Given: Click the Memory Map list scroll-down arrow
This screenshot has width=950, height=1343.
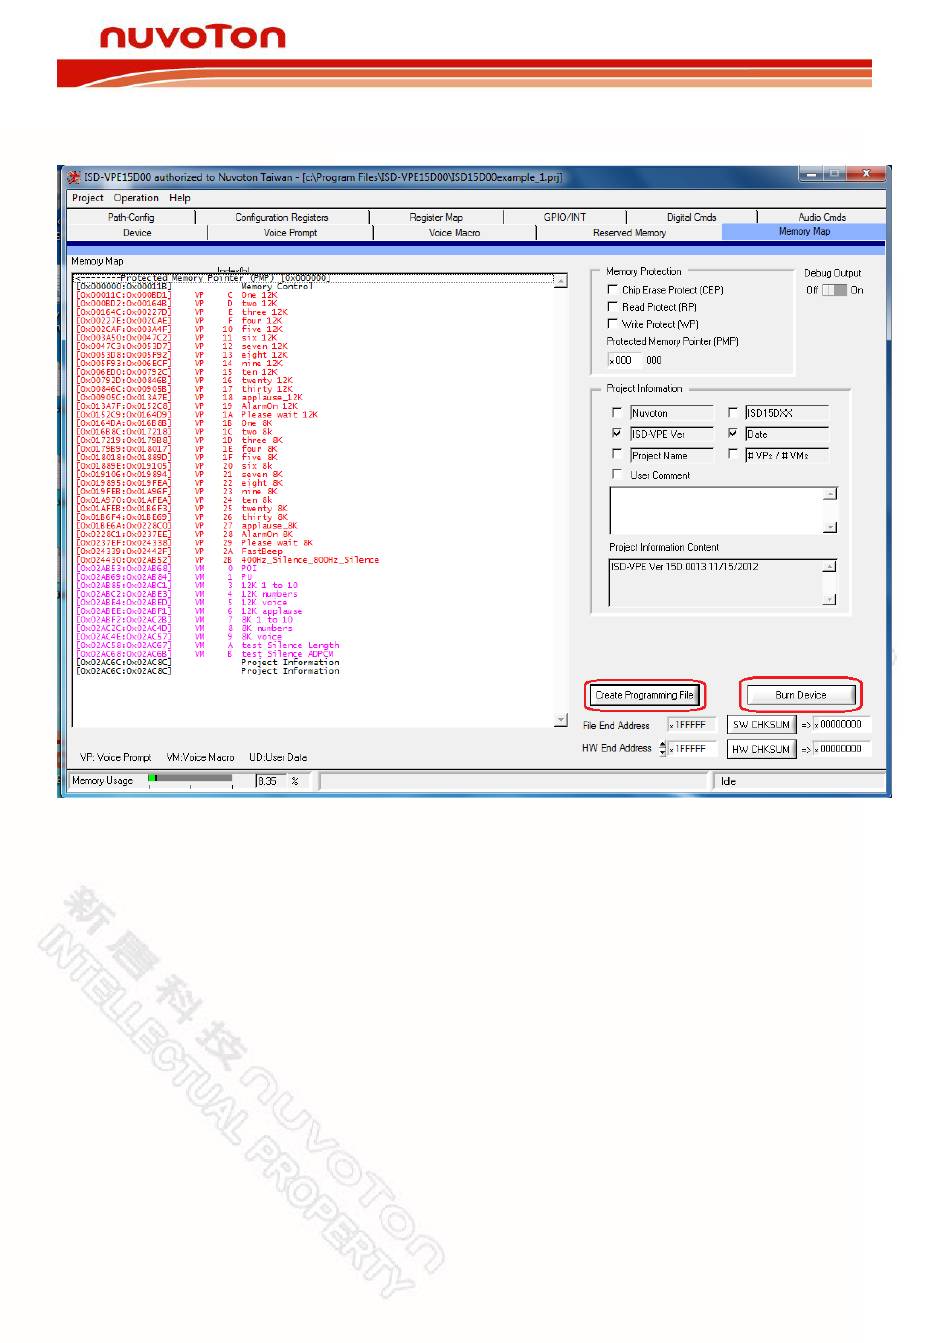Looking at the screenshot, I should click(x=560, y=720).
